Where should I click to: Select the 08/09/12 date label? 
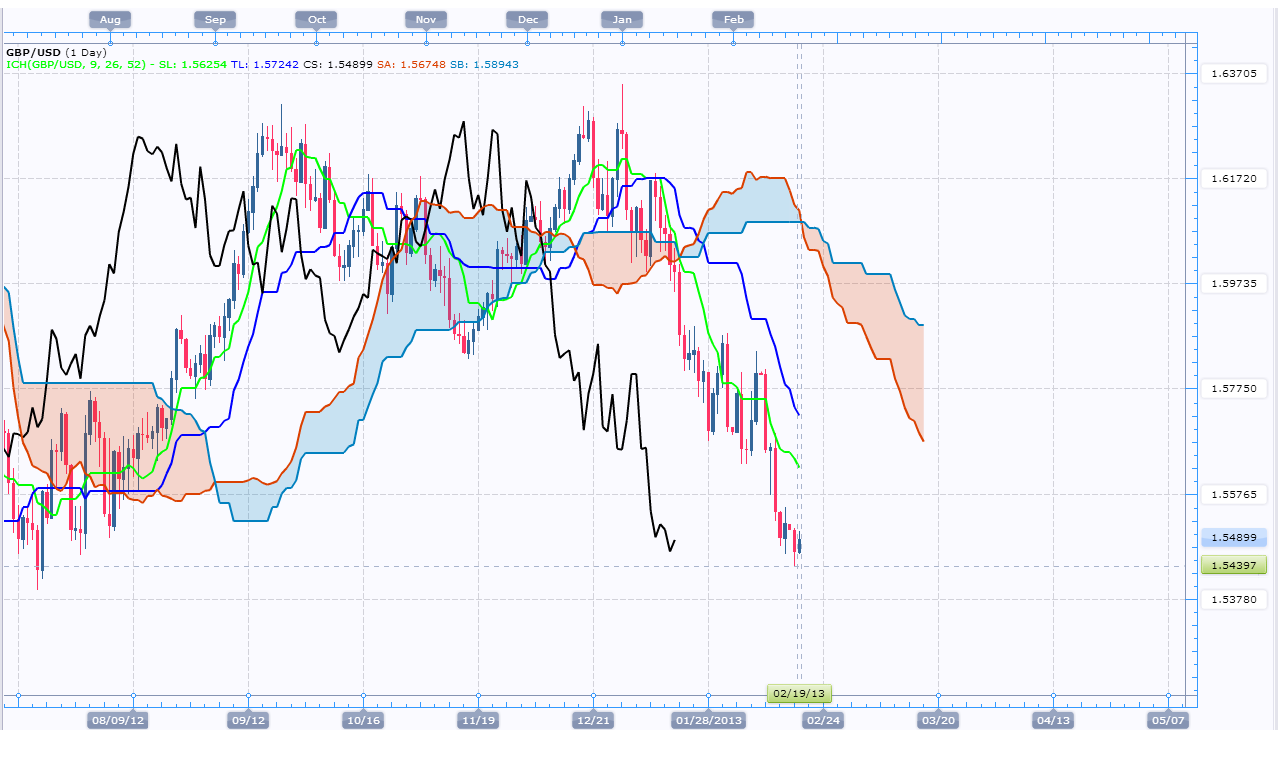pyautogui.click(x=118, y=720)
